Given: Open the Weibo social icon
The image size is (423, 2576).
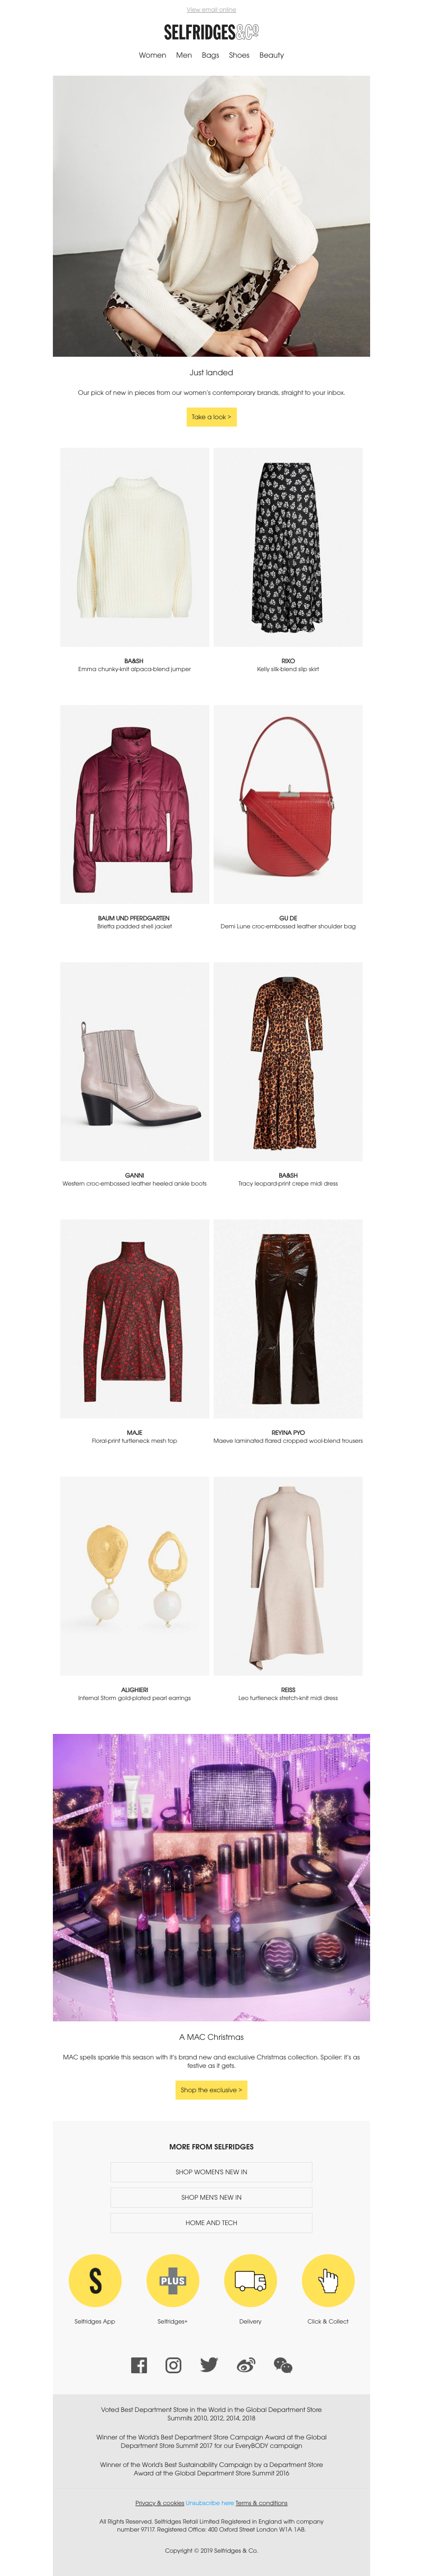Looking at the screenshot, I should (x=246, y=2365).
